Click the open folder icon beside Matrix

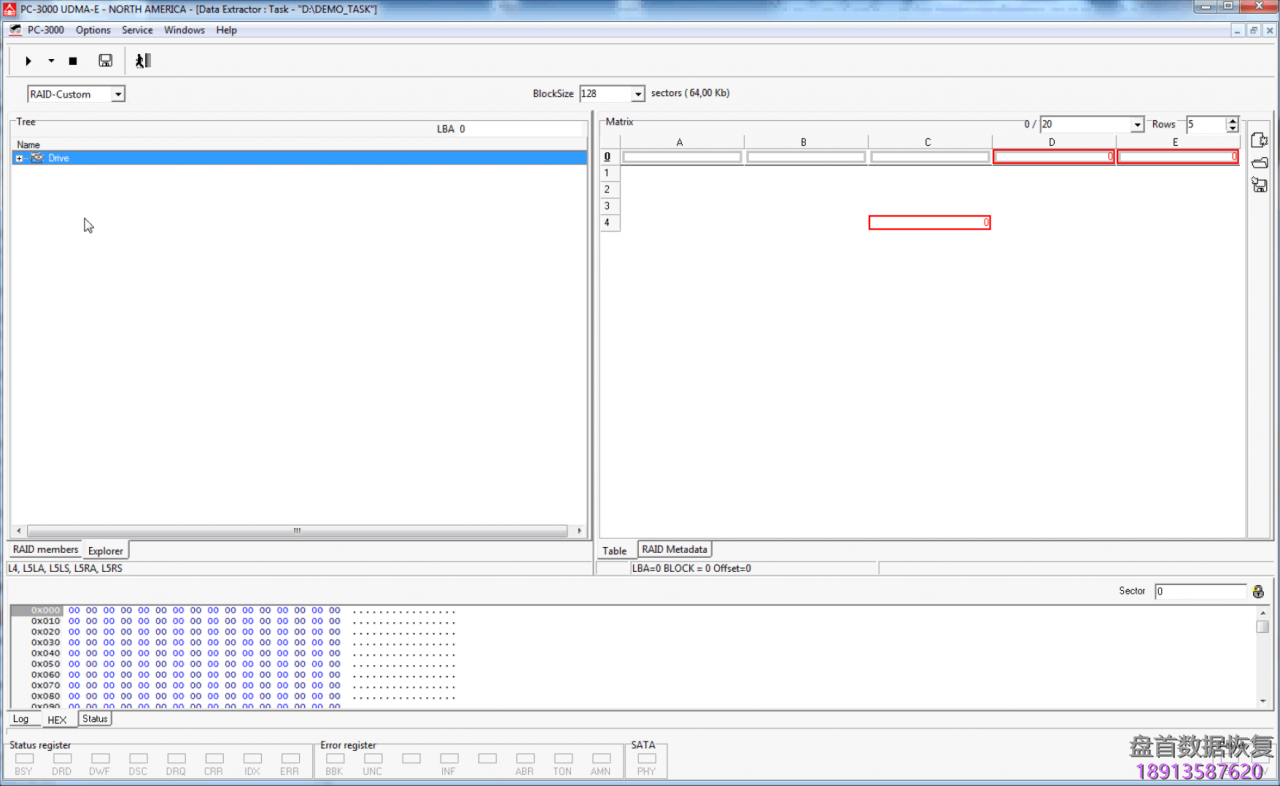[1259, 163]
